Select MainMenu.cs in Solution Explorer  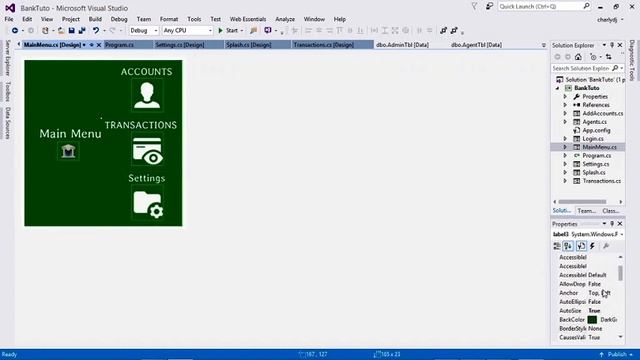pos(599,147)
